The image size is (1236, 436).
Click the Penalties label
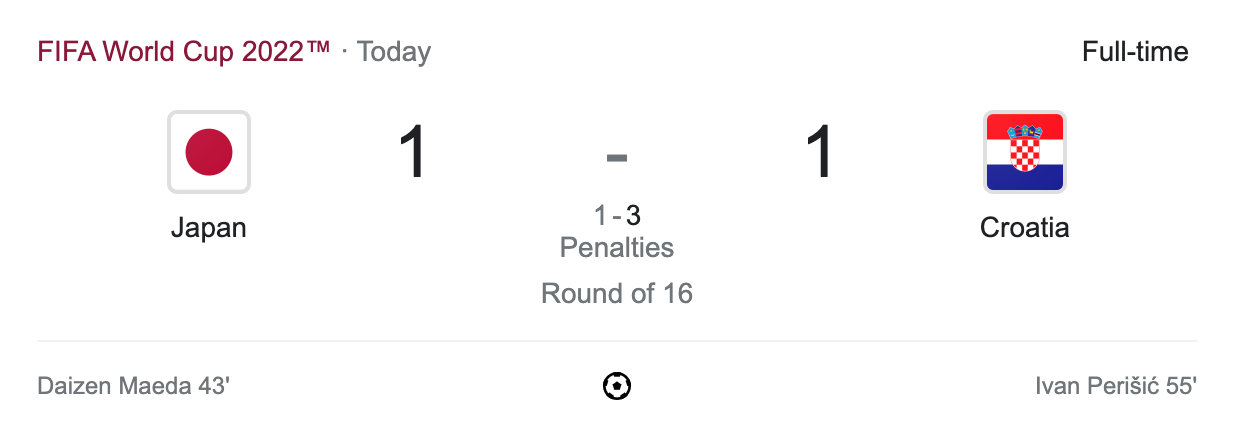click(617, 247)
